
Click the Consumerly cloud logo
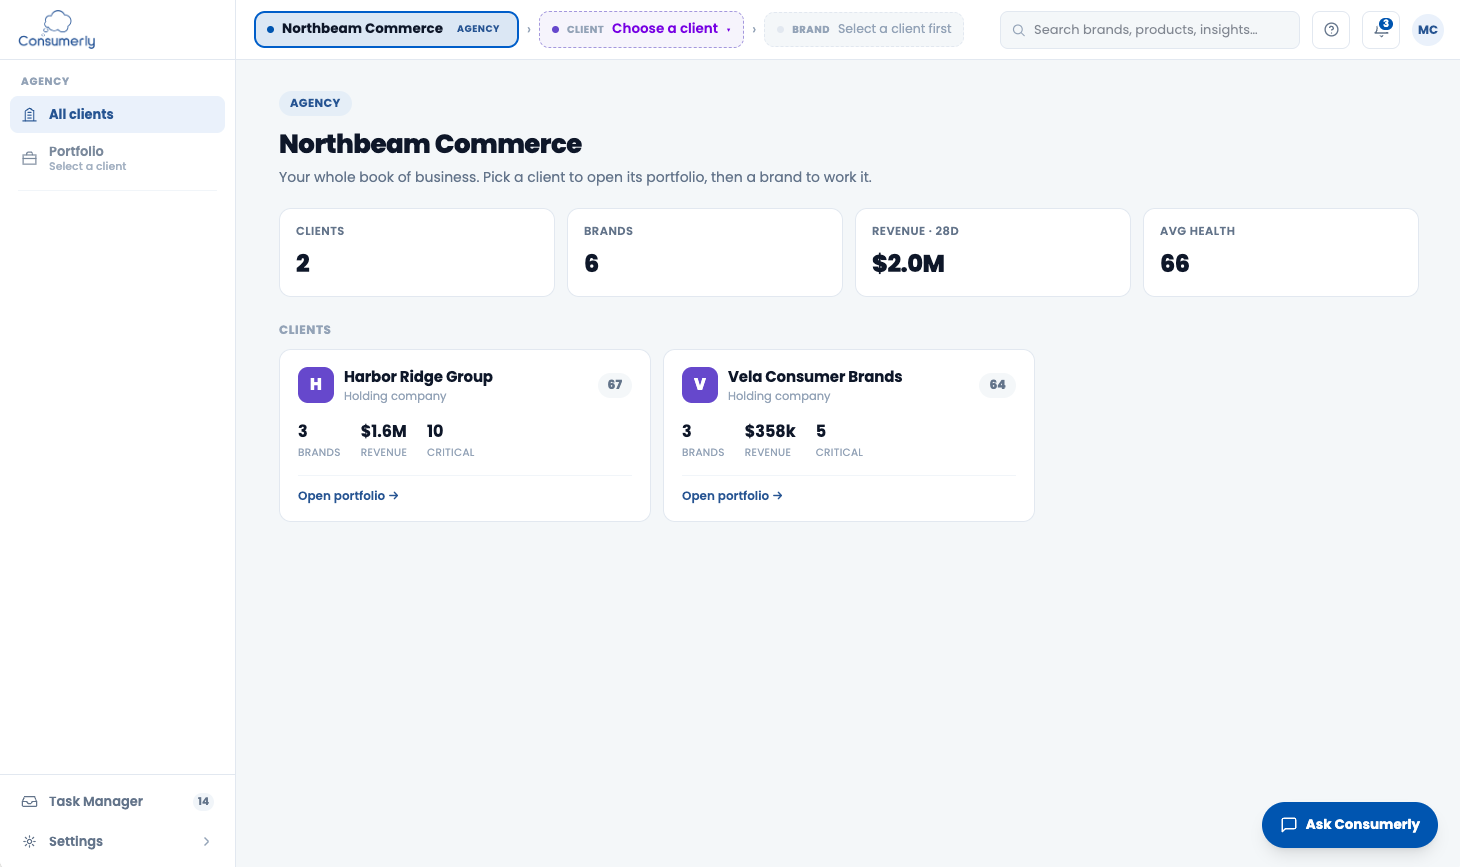point(57,29)
